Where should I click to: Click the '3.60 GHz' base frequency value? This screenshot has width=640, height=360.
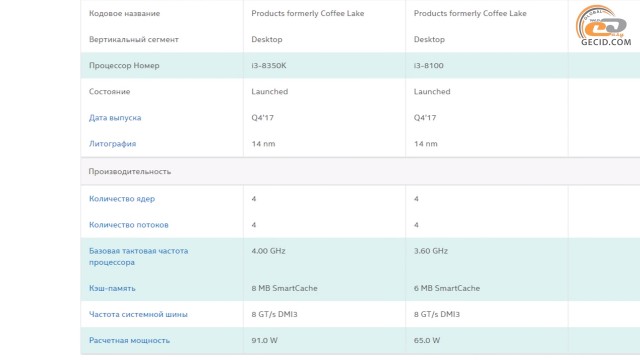click(431, 251)
